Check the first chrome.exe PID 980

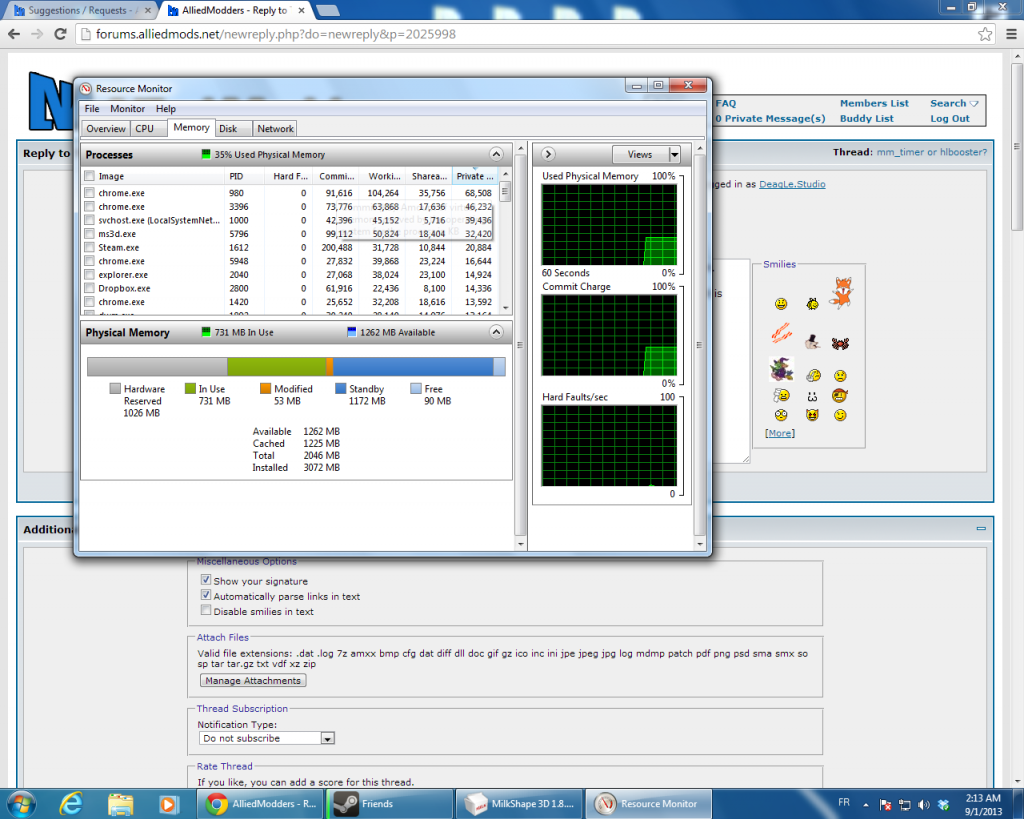pos(89,193)
